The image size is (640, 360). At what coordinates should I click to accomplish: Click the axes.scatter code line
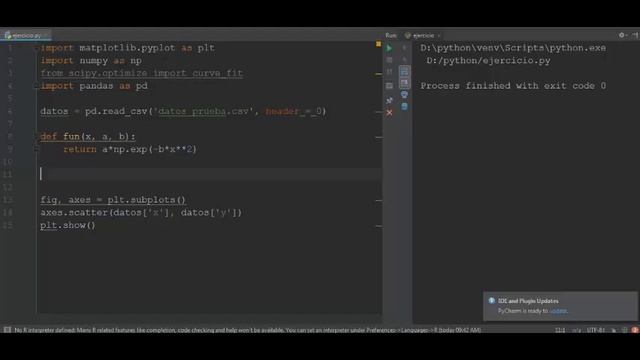point(141,212)
